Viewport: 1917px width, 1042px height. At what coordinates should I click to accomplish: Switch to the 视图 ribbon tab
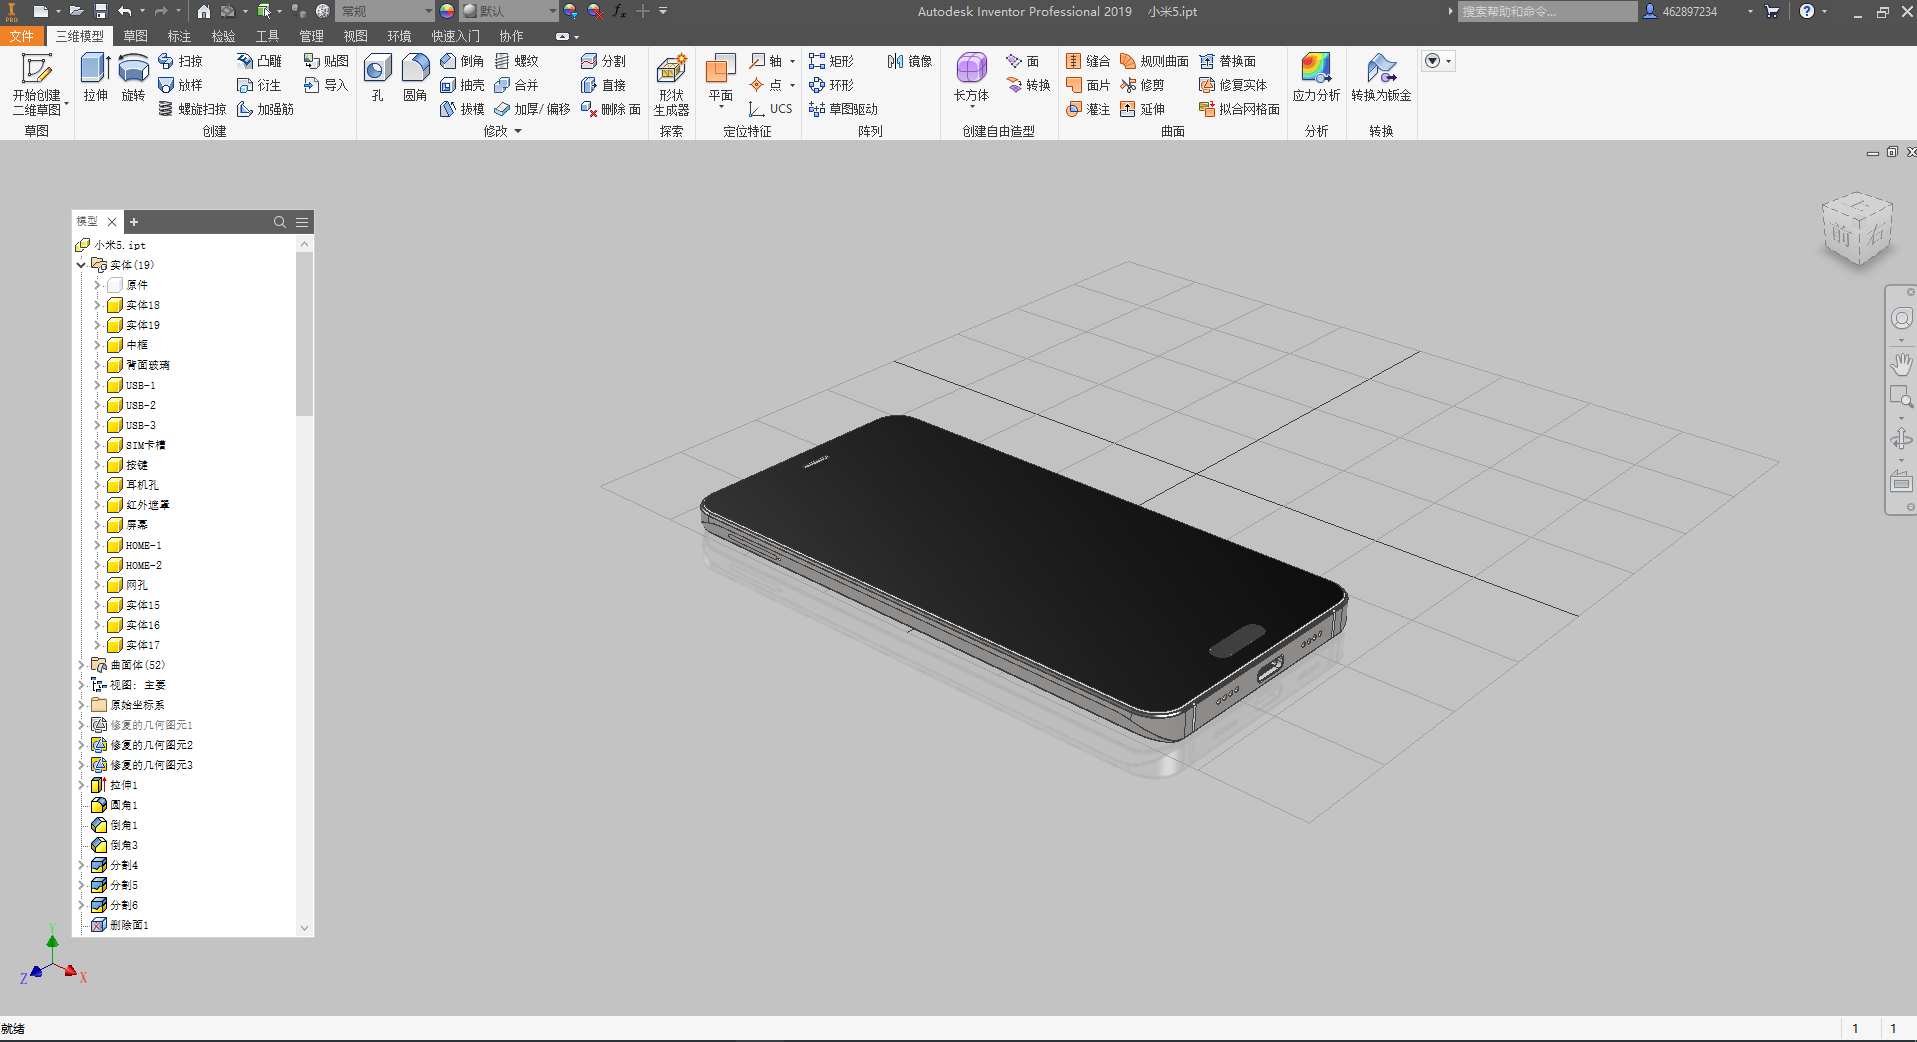354,35
